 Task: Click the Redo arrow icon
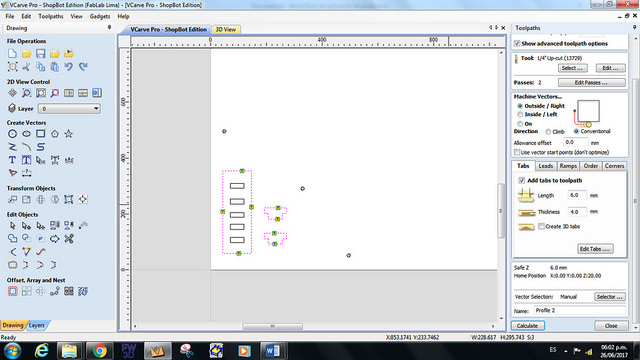83,67
